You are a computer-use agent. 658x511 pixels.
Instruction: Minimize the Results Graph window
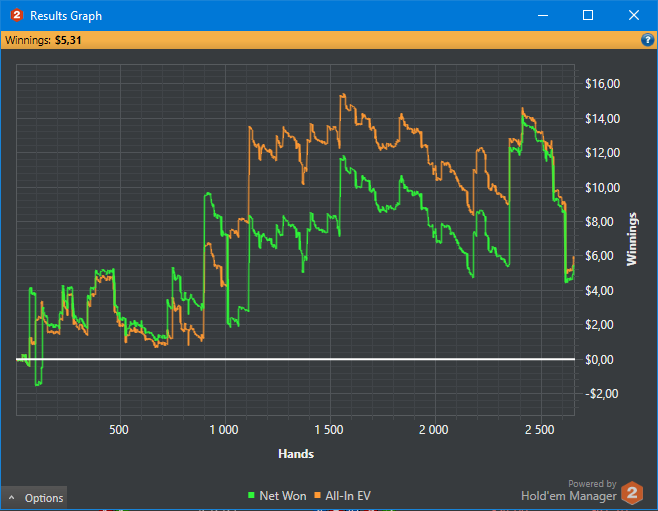tap(543, 16)
